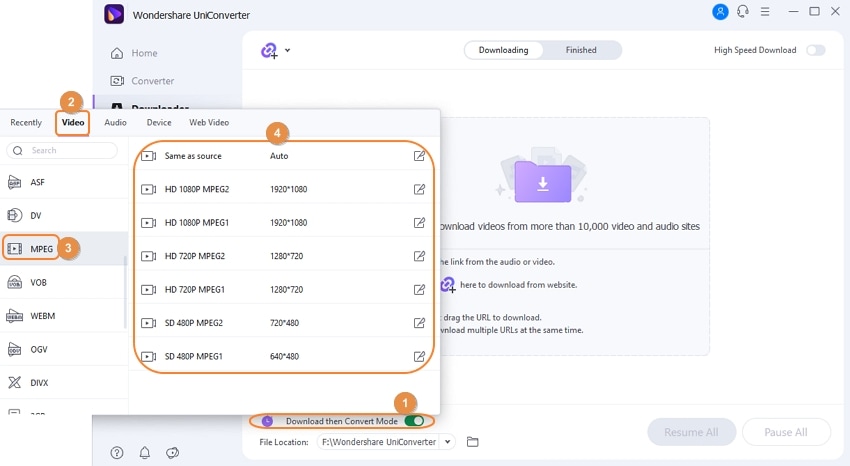The image size is (850, 466).
Task: Choose DIVX format
Action: 63,383
